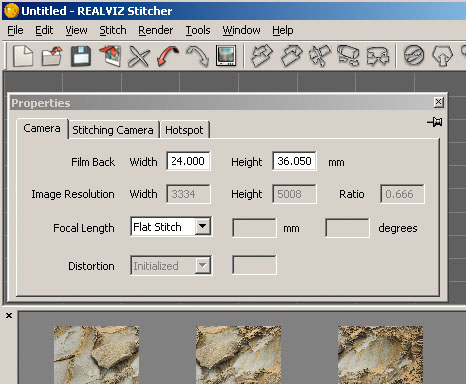Click the Film Back Width field
Screen dimensions: 466x384
coord(188,161)
